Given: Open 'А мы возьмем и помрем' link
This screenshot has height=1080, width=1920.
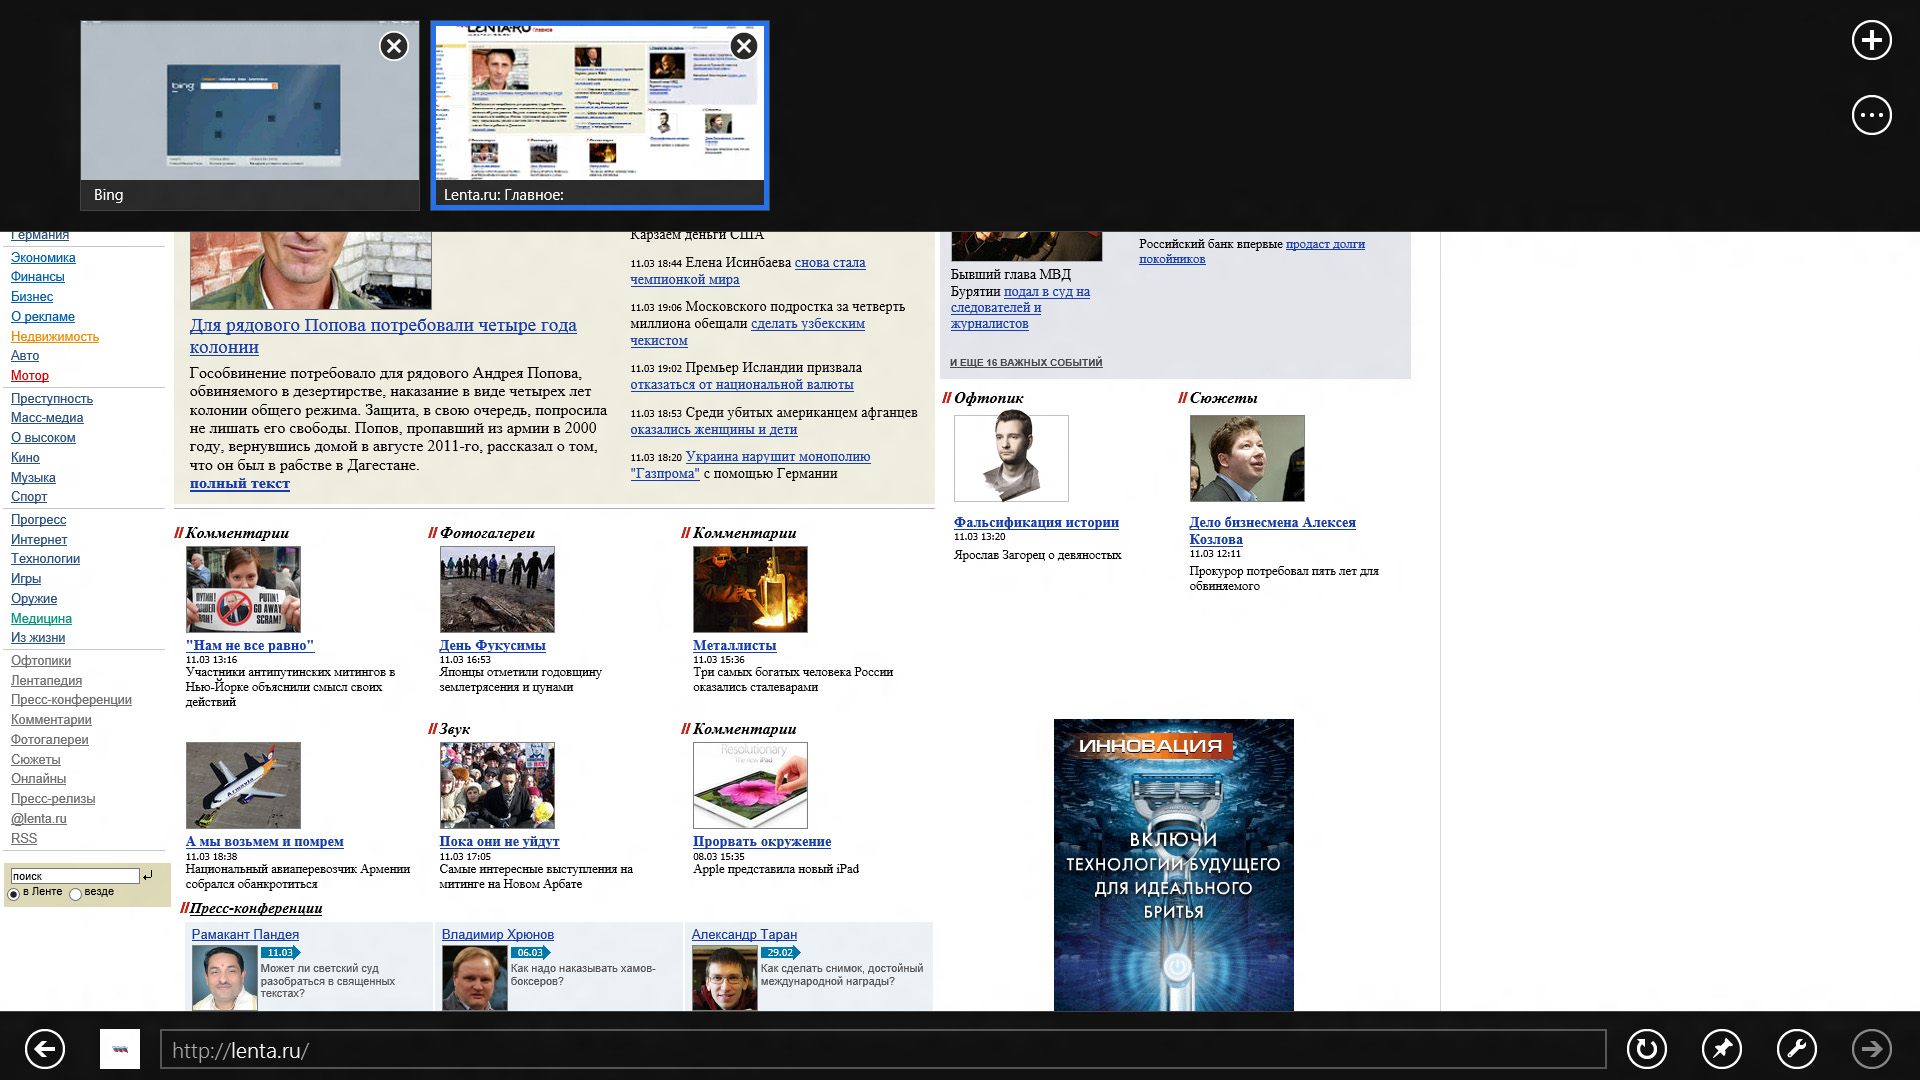Looking at the screenshot, I should (265, 842).
